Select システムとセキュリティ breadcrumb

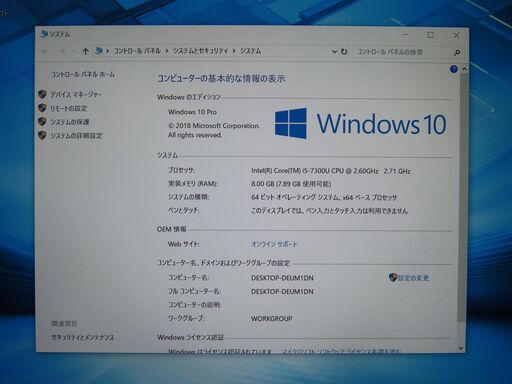pos(201,51)
